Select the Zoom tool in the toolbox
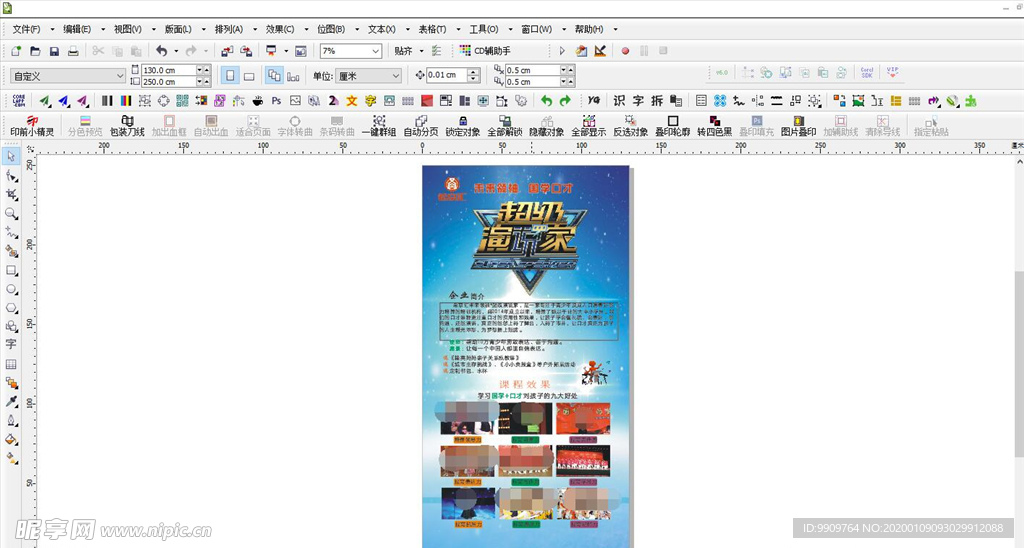Viewport: 1024px width, 548px height. [12, 214]
